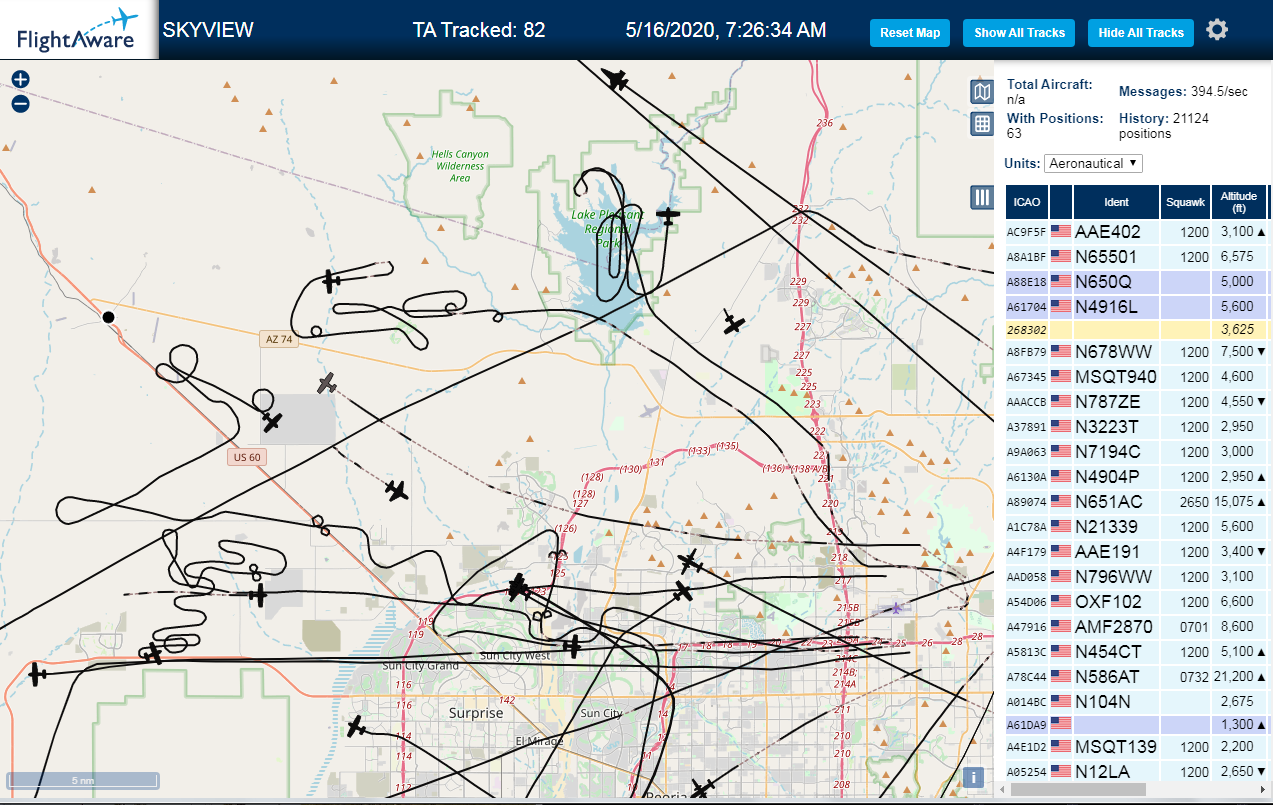Reset the map view

[910, 32]
